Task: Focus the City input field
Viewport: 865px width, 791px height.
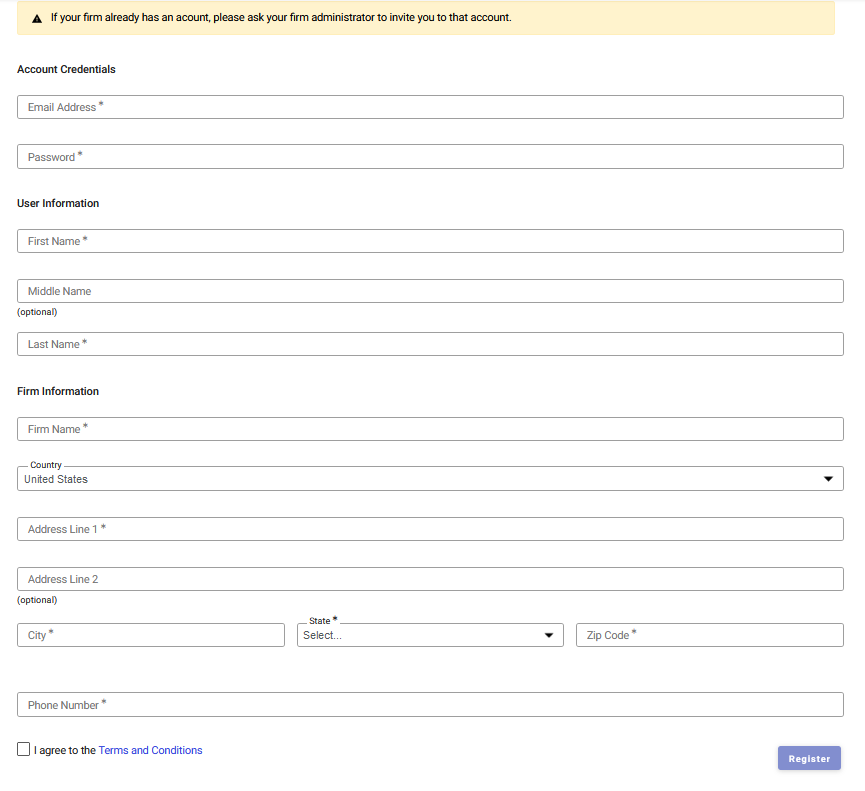Action: (x=151, y=635)
